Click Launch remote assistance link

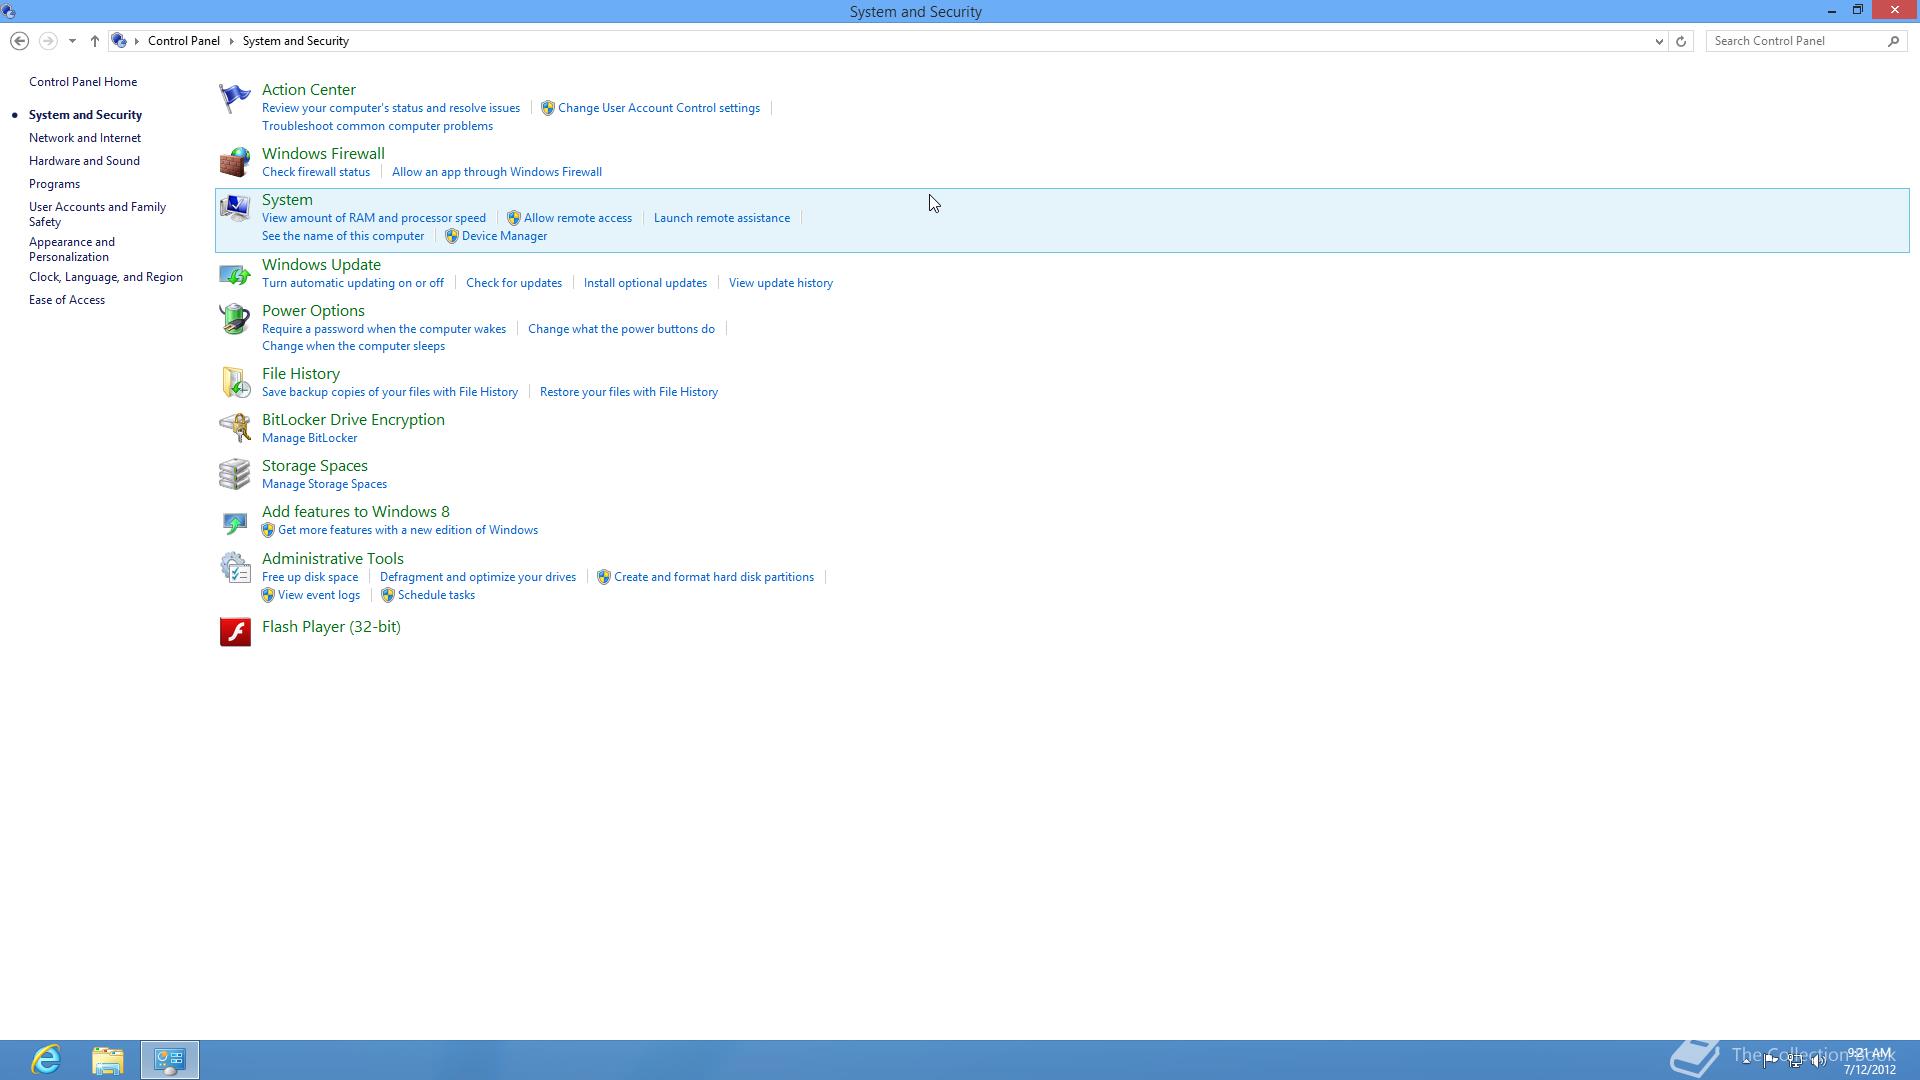722,218
